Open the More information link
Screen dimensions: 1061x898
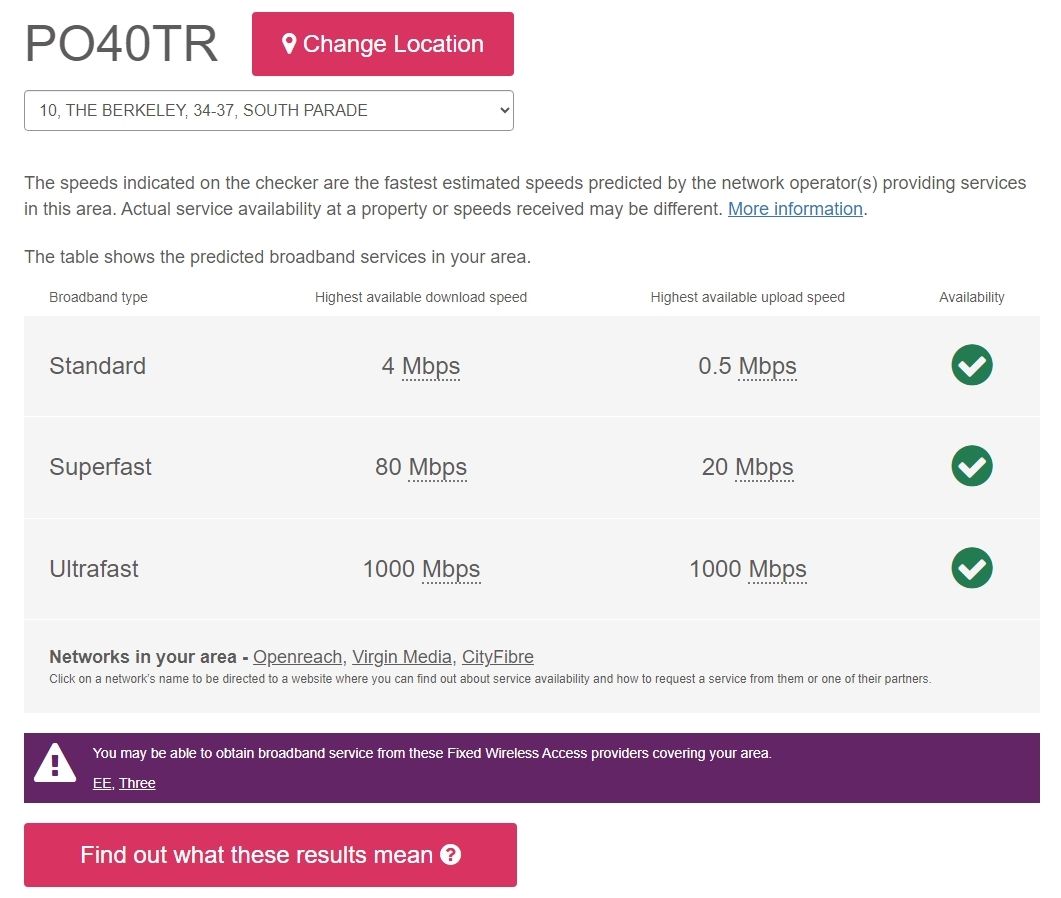click(795, 209)
